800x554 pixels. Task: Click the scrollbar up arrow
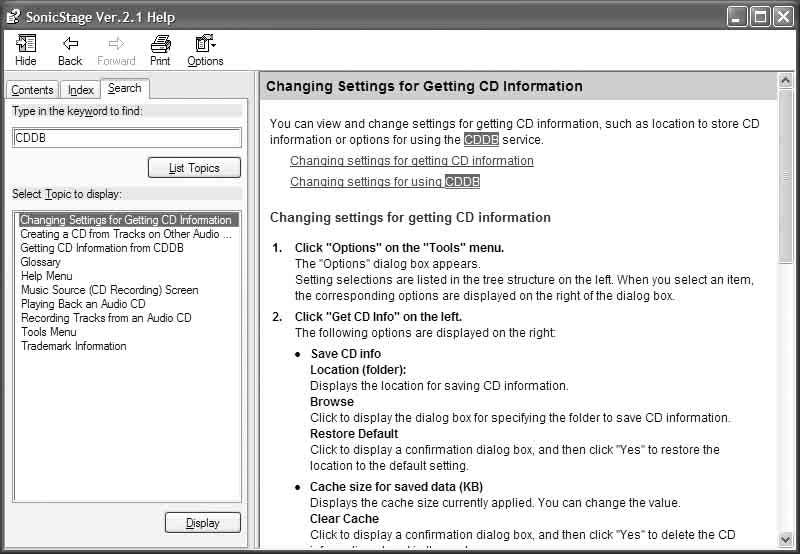pyautogui.click(x=785, y=81)
